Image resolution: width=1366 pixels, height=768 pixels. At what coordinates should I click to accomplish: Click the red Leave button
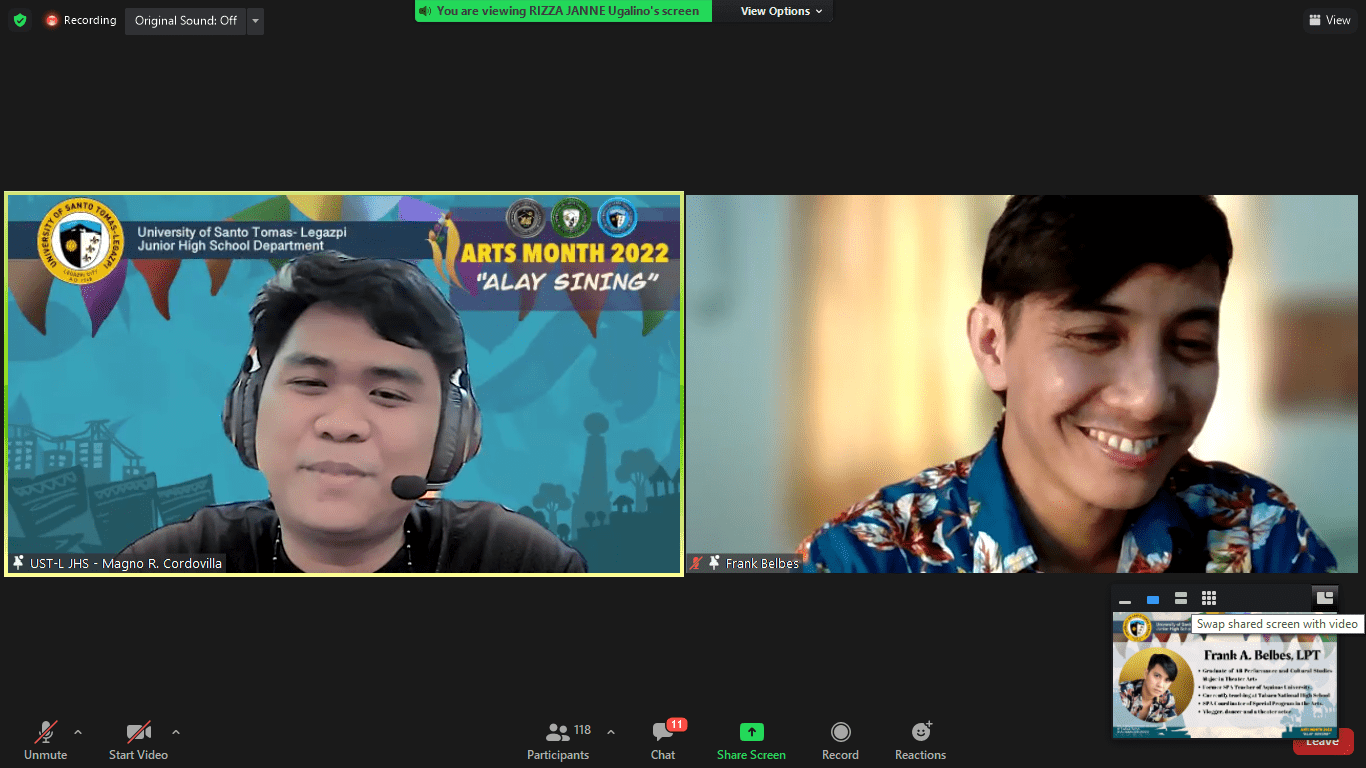(x=1322, y=742)
